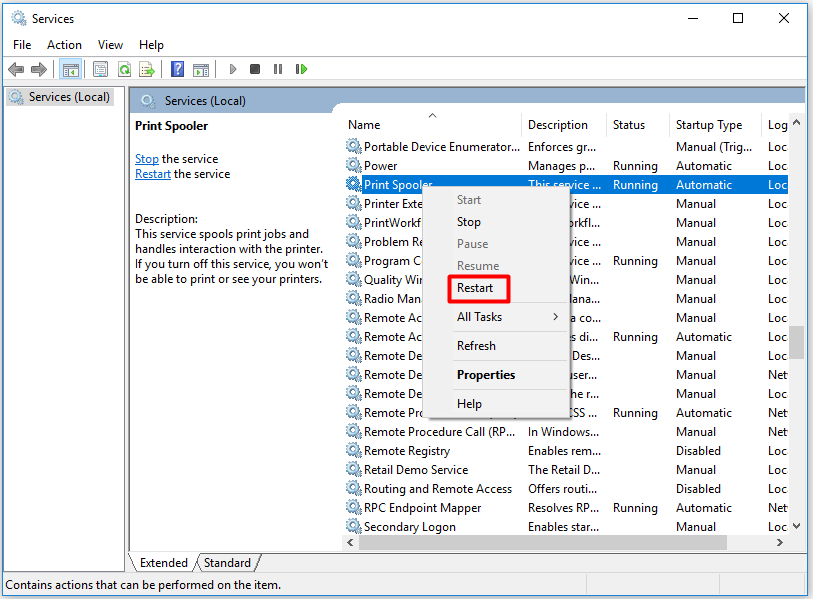Viewport: 813px width, 599px height.
Task: Choose Restart from the context menu
Action: point(478,288)
